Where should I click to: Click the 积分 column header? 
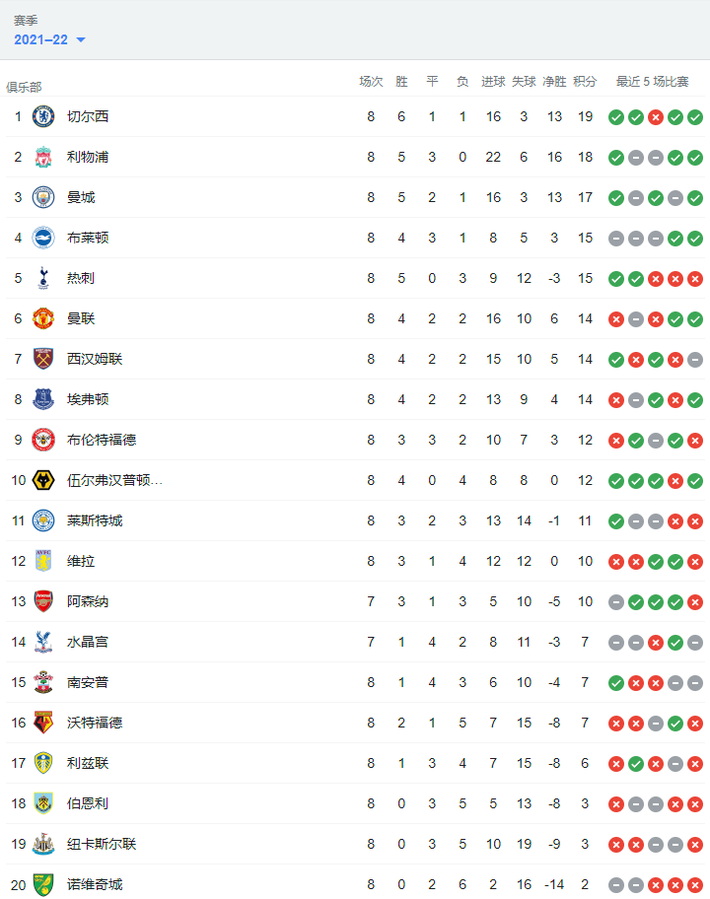[585, 81]
